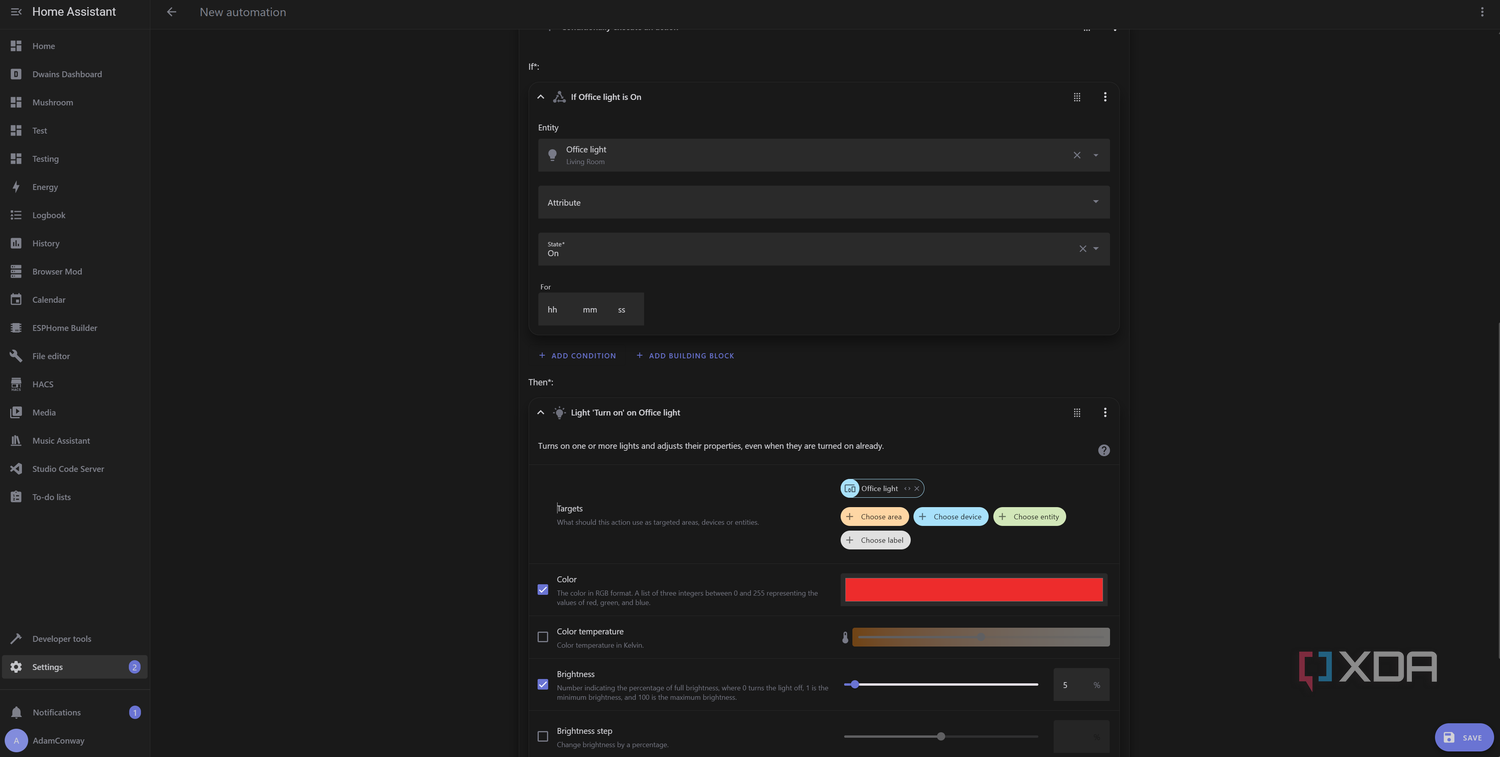This screenshot has width=1500, height=757.
Task: Open Developer tools in sidebar
Action: (x=74, y=639)
